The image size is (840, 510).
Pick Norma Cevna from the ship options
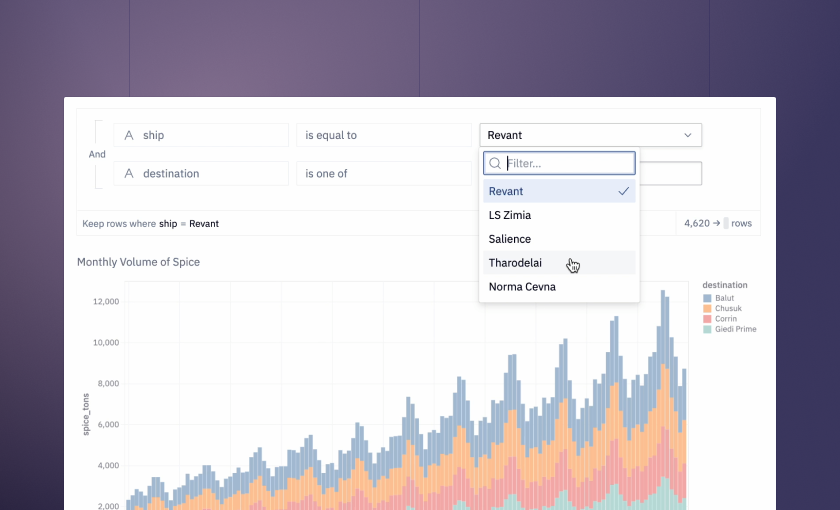point(559,287)
